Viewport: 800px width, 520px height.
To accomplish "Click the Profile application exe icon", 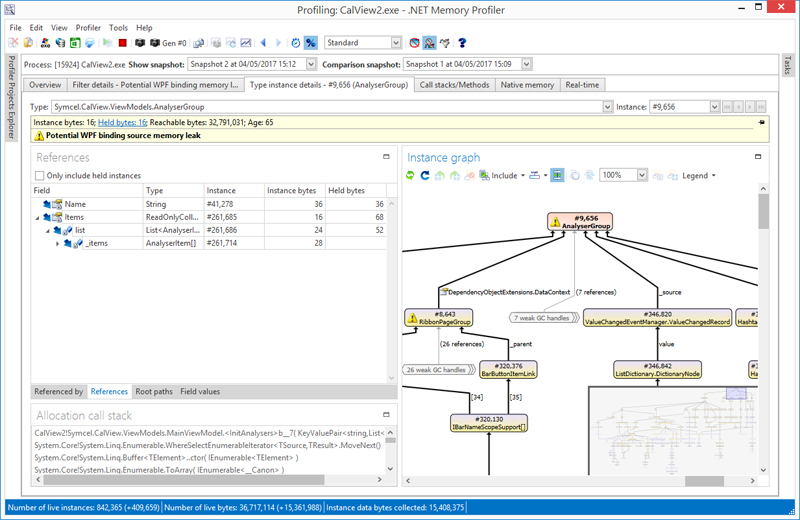I will pyautogui.click(x=45, y=43).
